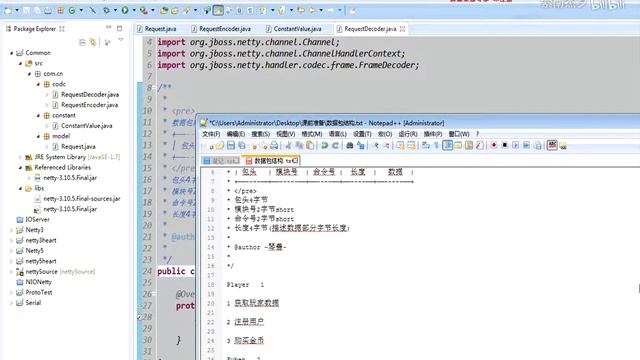This screenshot has width=640, height=360.
Task: Click Notepad++ Find icon
Action: coord(349,145)
